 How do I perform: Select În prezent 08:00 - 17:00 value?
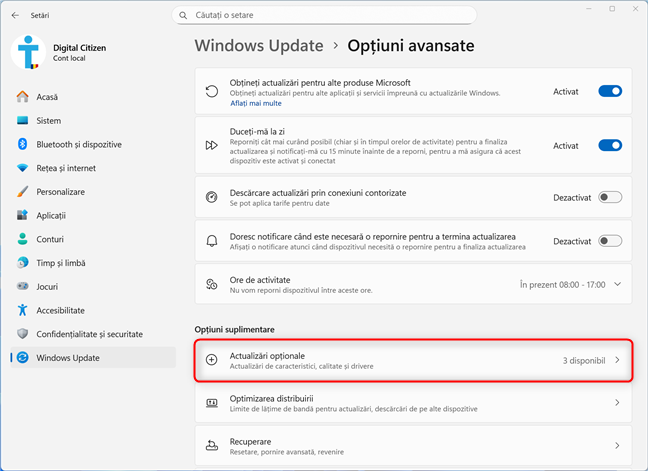click(562, 285)
